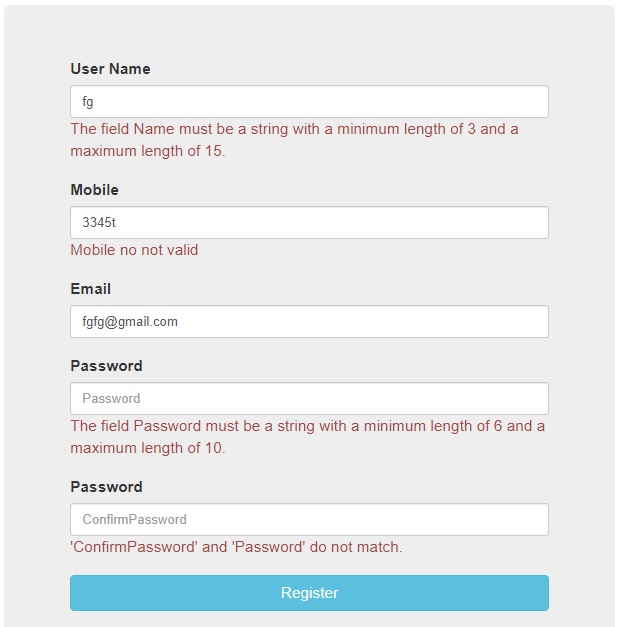Image resolution: width=619 pixels, height=627 pixels.
Task: Click the 'Mobile no not valid' error
Action: pos(135,250)
